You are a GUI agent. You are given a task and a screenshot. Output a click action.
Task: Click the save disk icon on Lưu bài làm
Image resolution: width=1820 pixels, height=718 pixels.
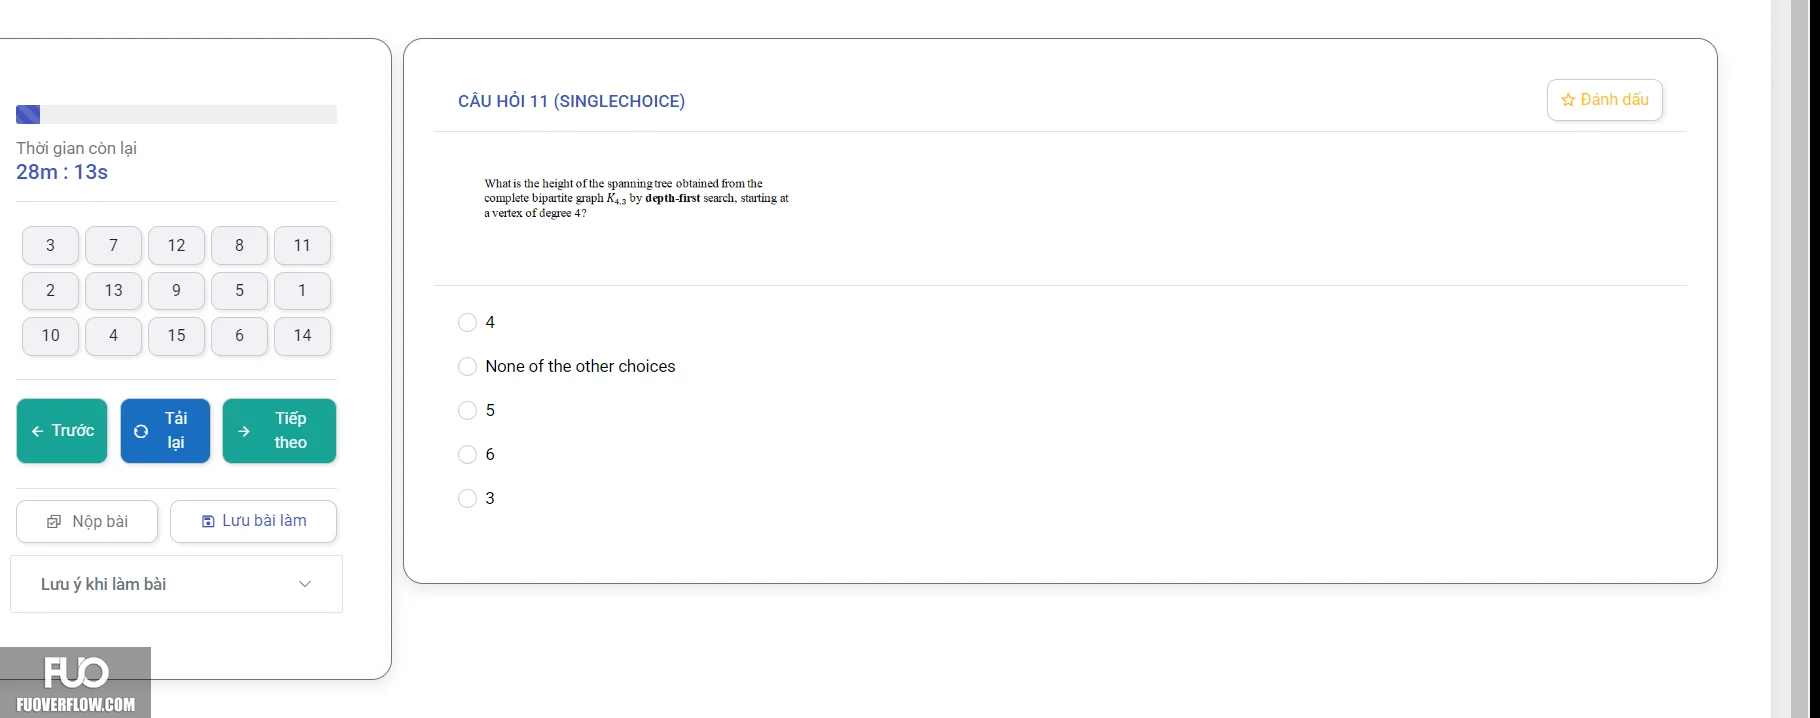208,521
